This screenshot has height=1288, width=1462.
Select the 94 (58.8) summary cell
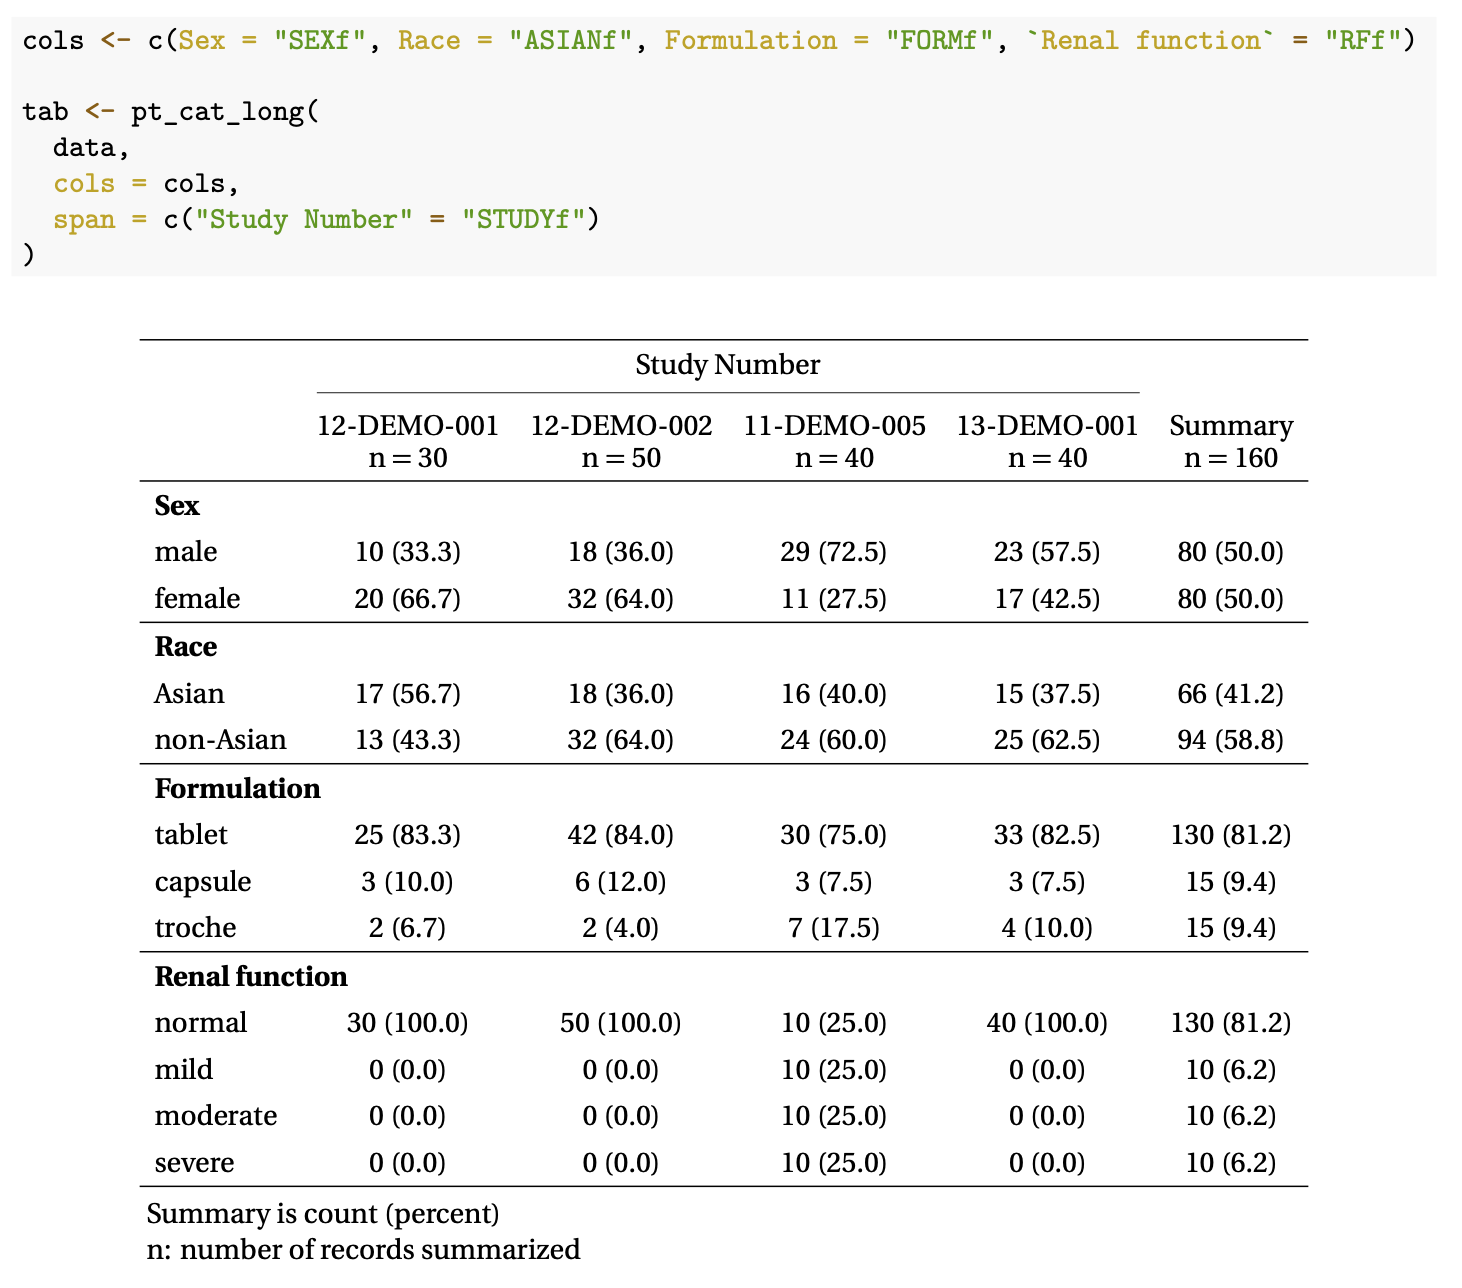pyautogui.click(x=1230, y=740)
